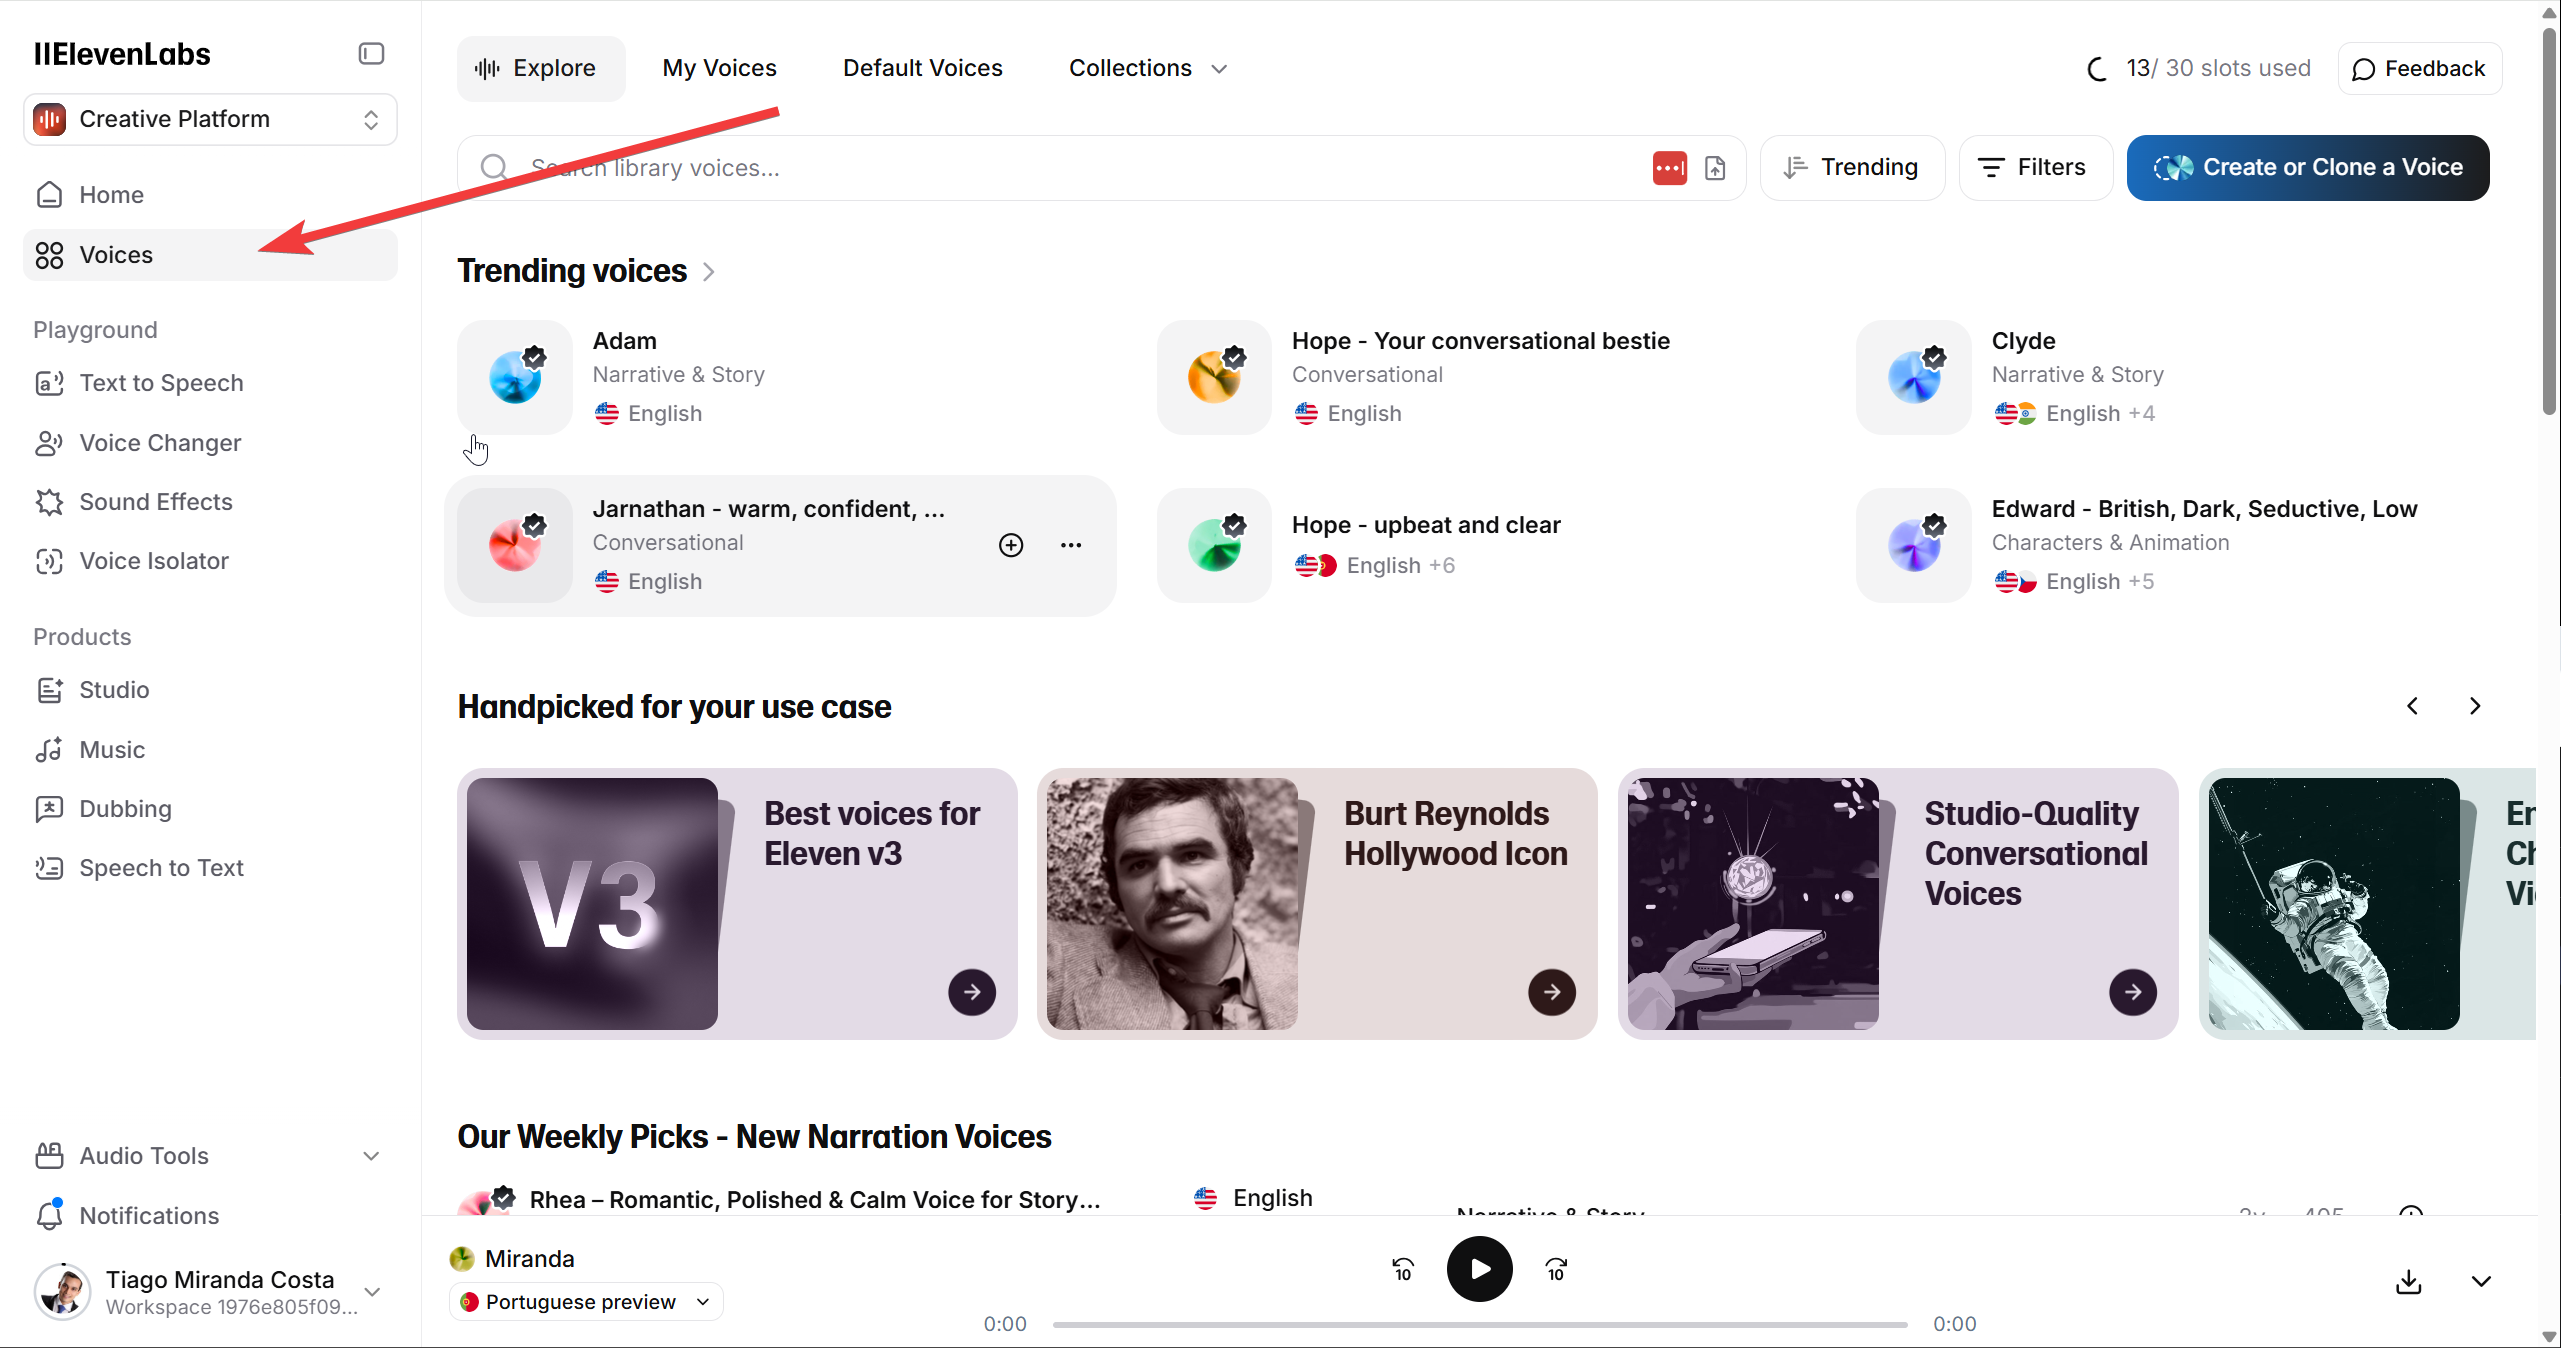Image resolution: width=2561 pixels, height=1348 pixels.
Task: Play Hope upbeat and clear avatar
Action: [x=1214, y=545]
